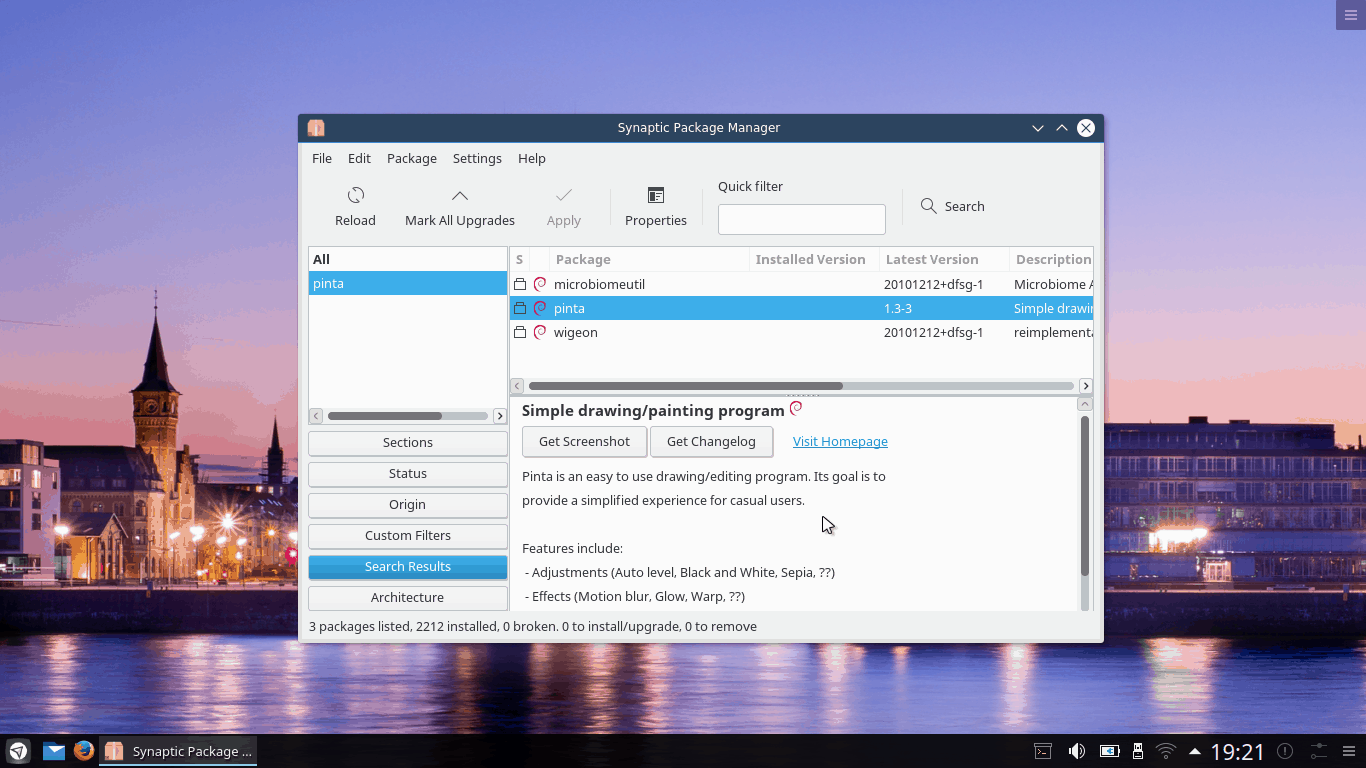1366x768 pixels.
Task: Click the Debian swirl icon beside microbiomeutil
Action: 540,284
